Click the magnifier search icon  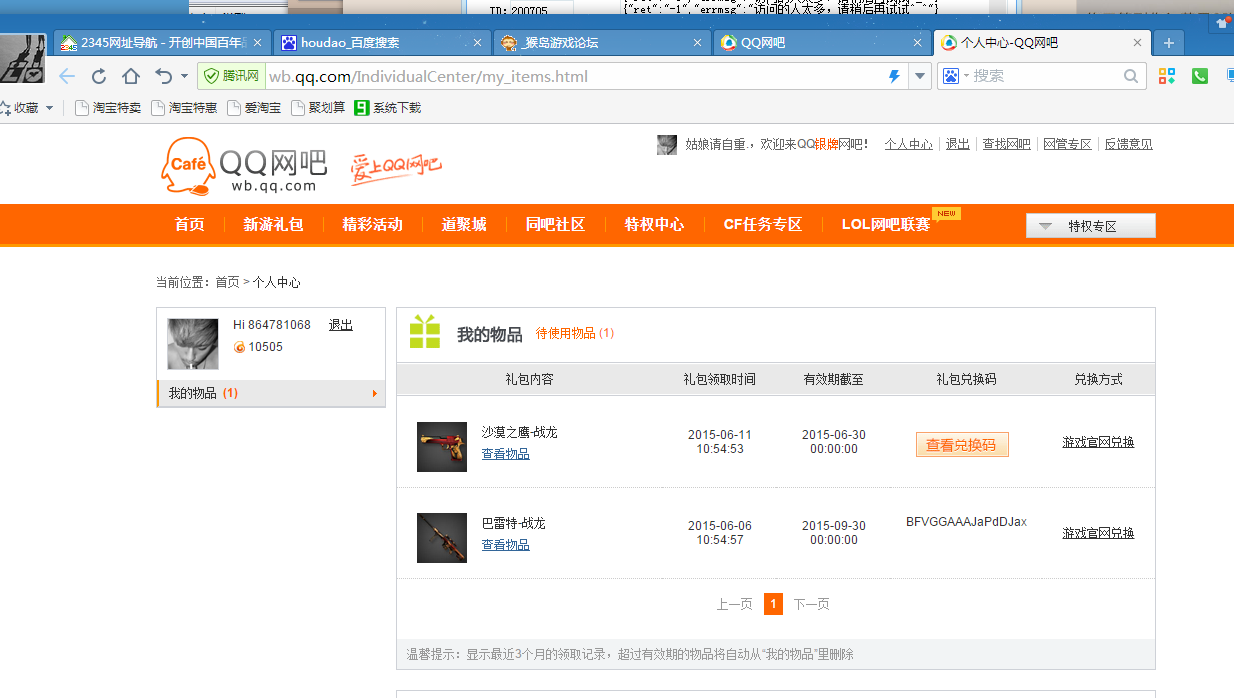1131,76
